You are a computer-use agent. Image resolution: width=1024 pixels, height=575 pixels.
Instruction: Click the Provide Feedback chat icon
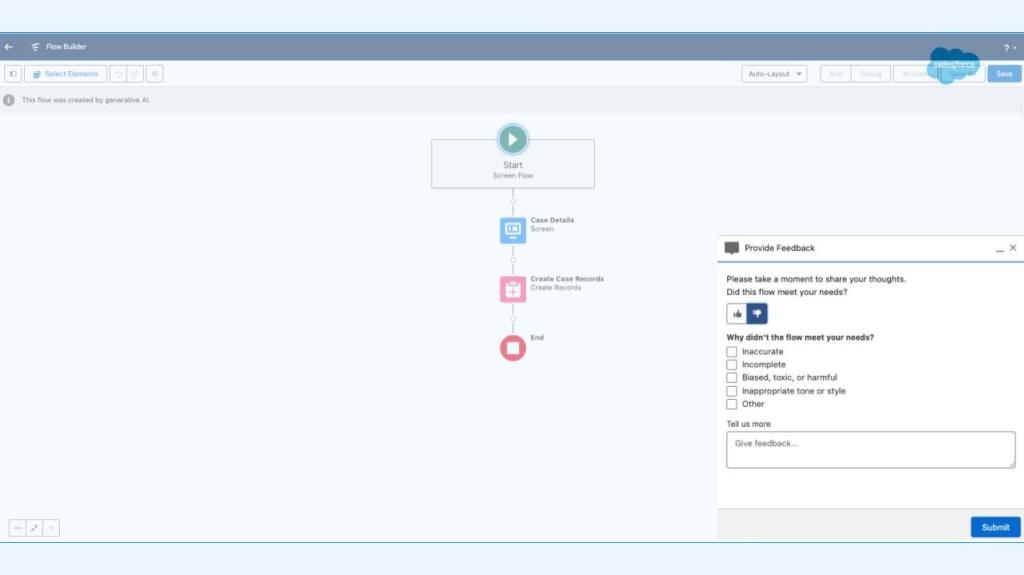click(x=731, y=248)
